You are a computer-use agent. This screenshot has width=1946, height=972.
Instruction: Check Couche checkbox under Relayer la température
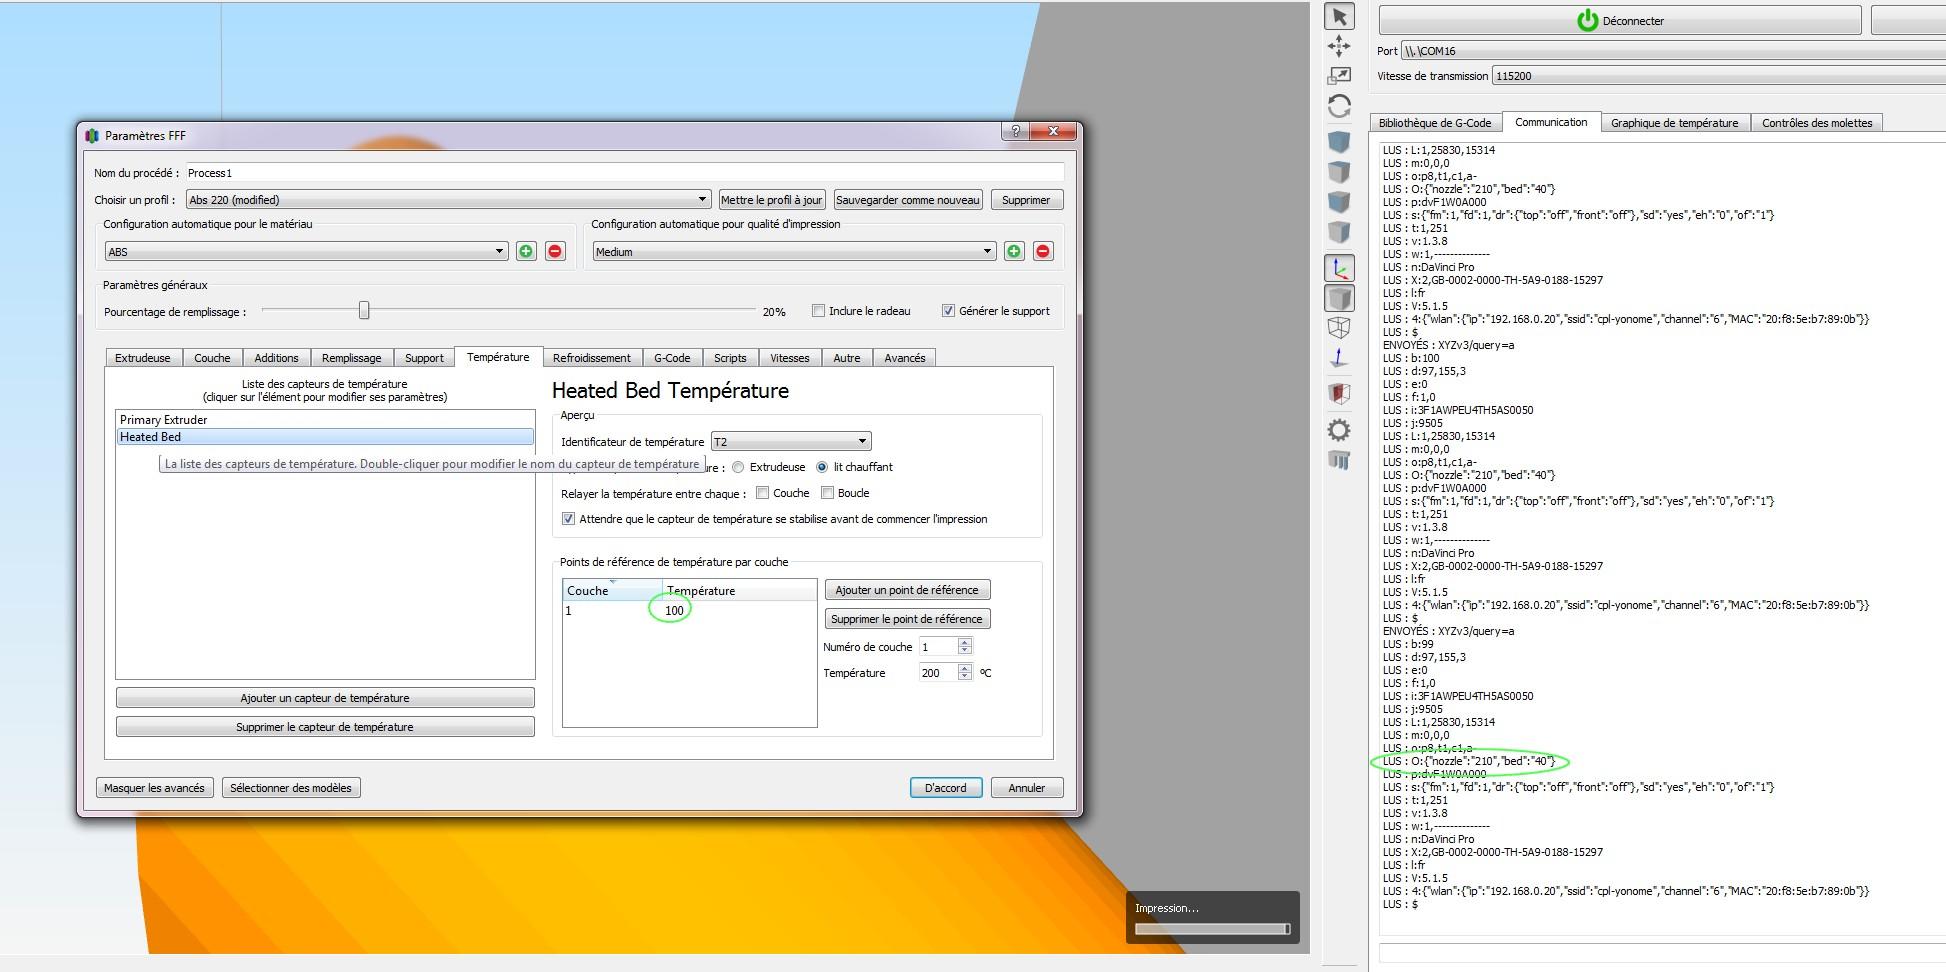(x=762, y=493)
